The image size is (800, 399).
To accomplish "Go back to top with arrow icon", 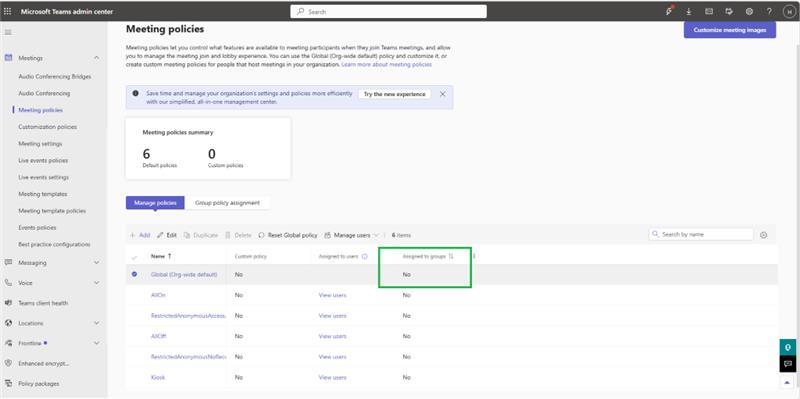I will (788, 381).
